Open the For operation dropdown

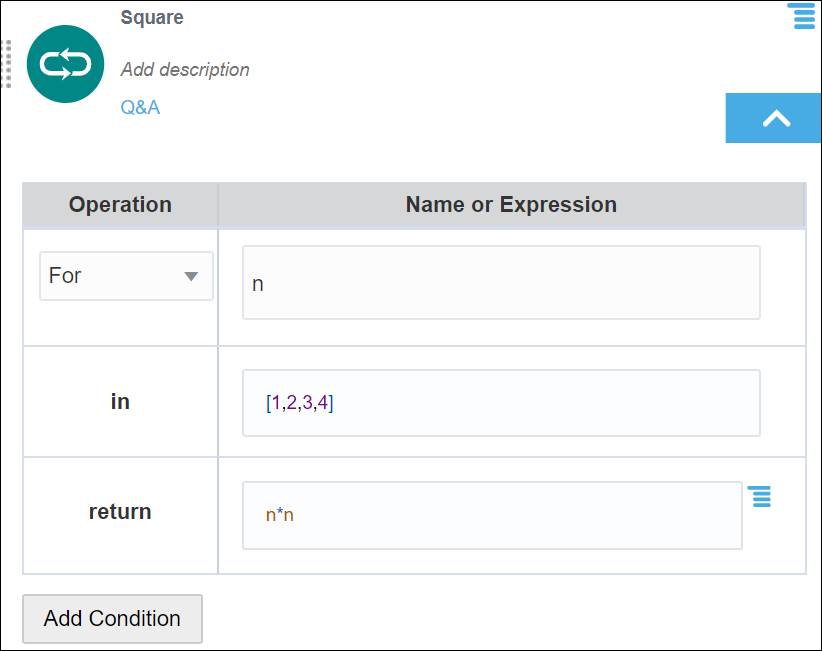pos(126,276)
